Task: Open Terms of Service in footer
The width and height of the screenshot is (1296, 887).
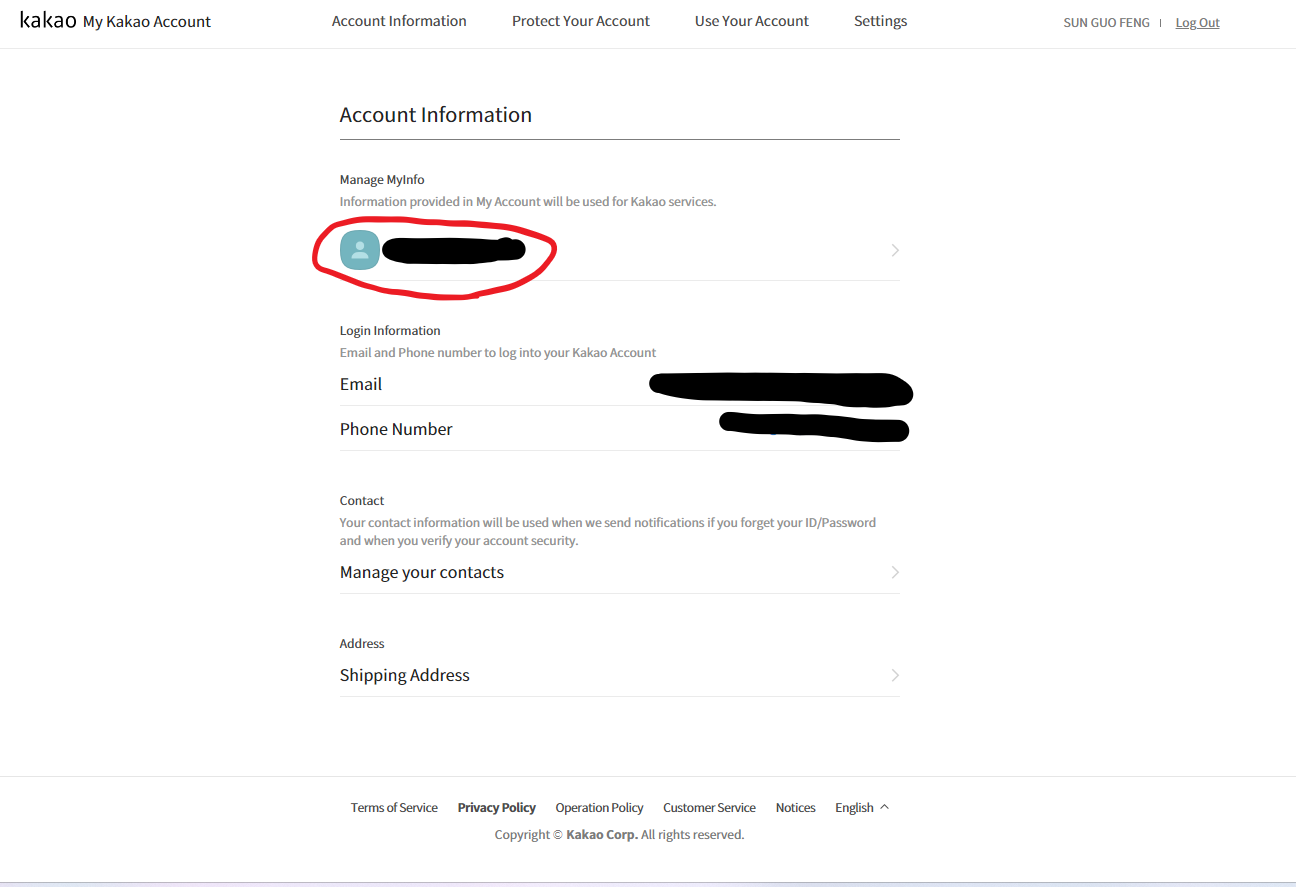Action: (x=394, y=808)
